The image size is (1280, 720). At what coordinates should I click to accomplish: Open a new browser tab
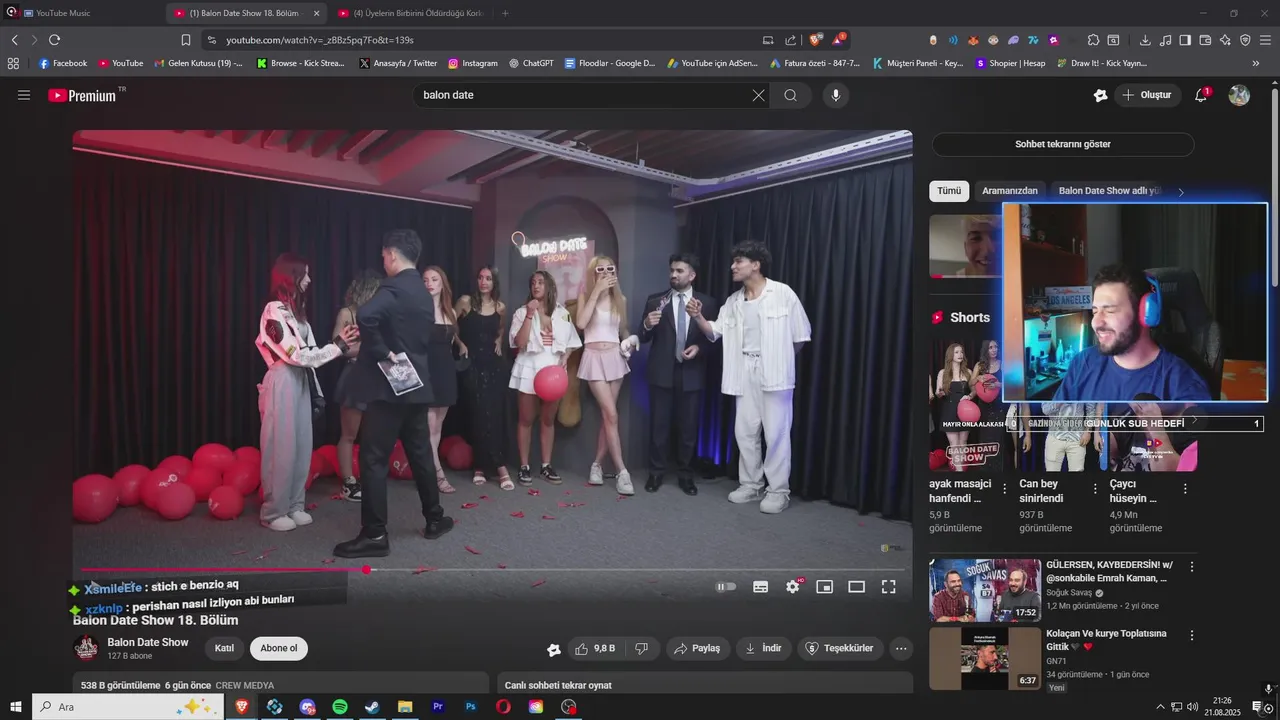pos(505,13)
